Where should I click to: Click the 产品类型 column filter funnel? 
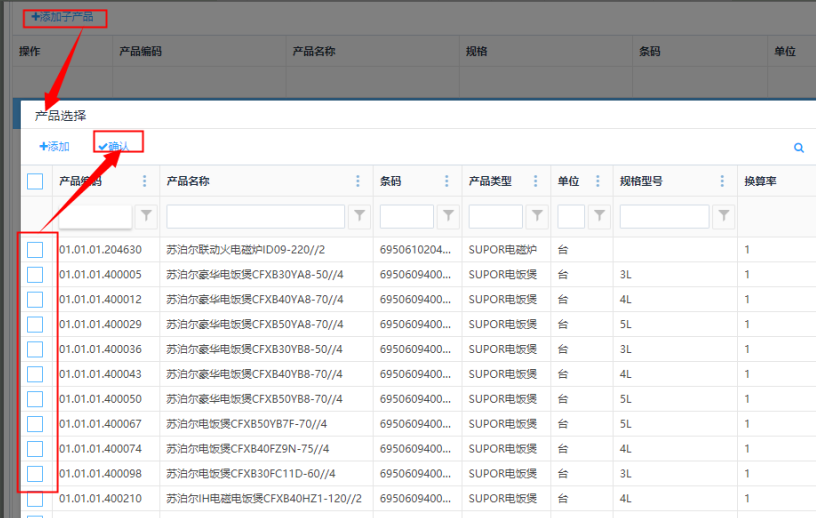(x=537, y=216)
